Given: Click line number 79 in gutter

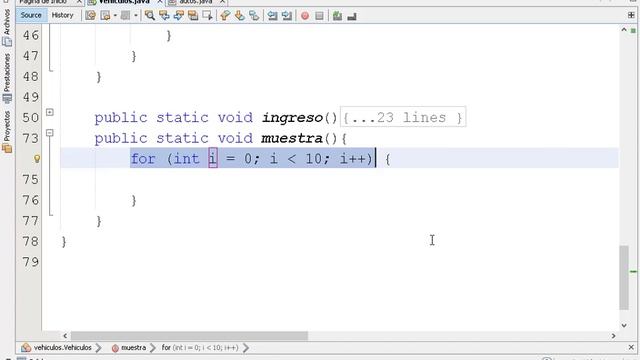Looking at the screenshot, I should [31, 262].
